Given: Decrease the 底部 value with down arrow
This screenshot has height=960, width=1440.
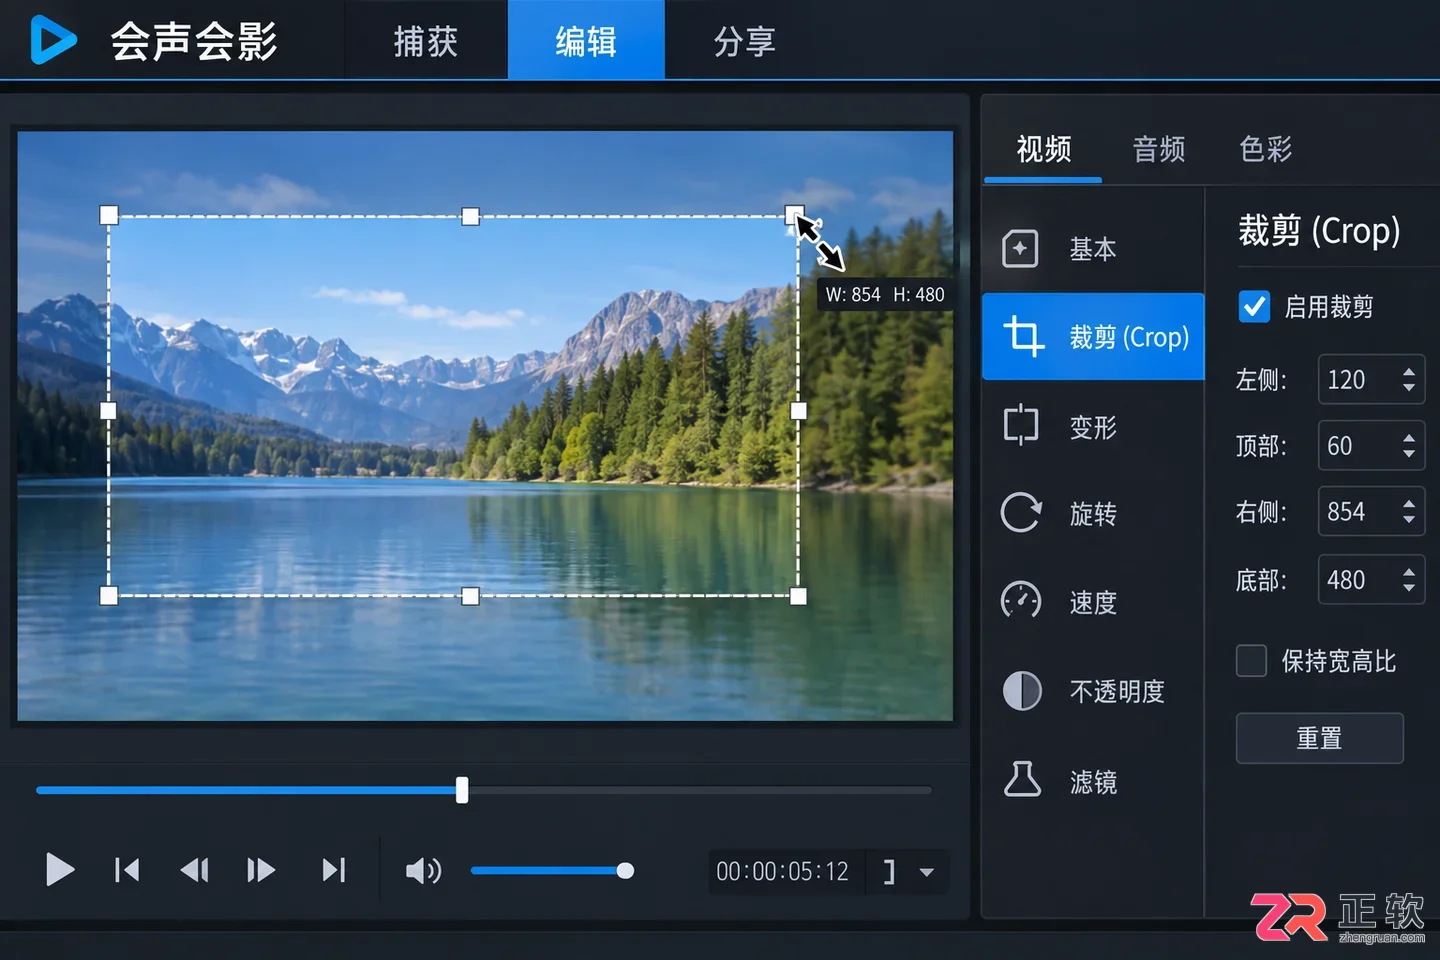Looking at the screenshot, I should [1409, 588].
